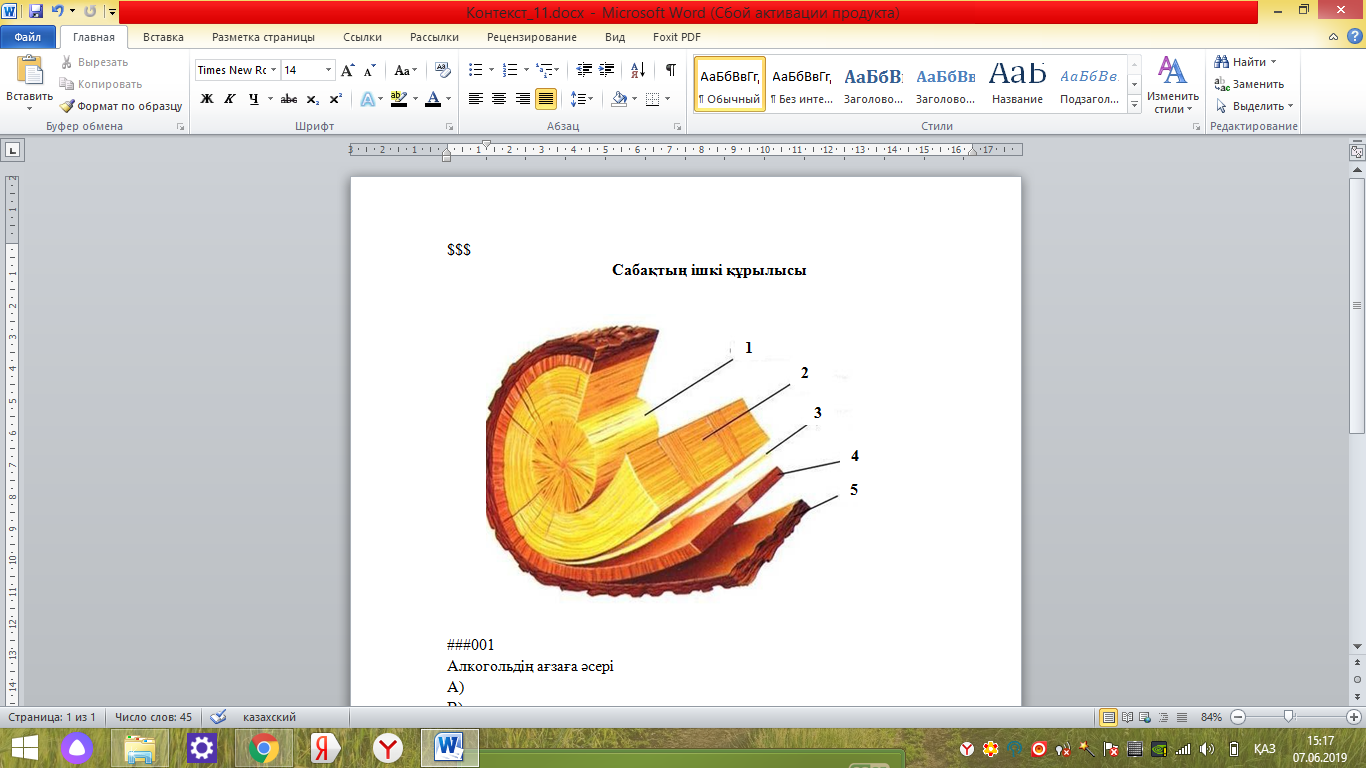Viewport: 1366px width, 768px height.
Task: Show or hide paragraph marks (¶)
Action: point(670,70)
